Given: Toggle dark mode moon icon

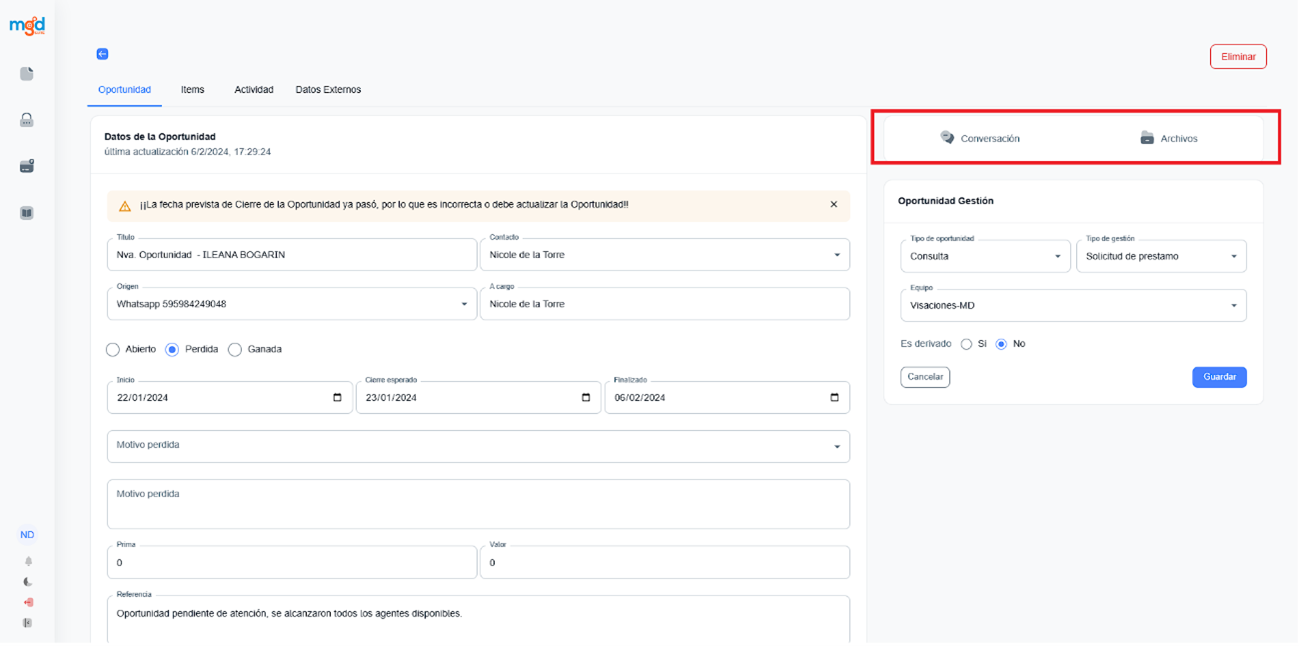Looking at the screenshot, I should click(28, 582).
